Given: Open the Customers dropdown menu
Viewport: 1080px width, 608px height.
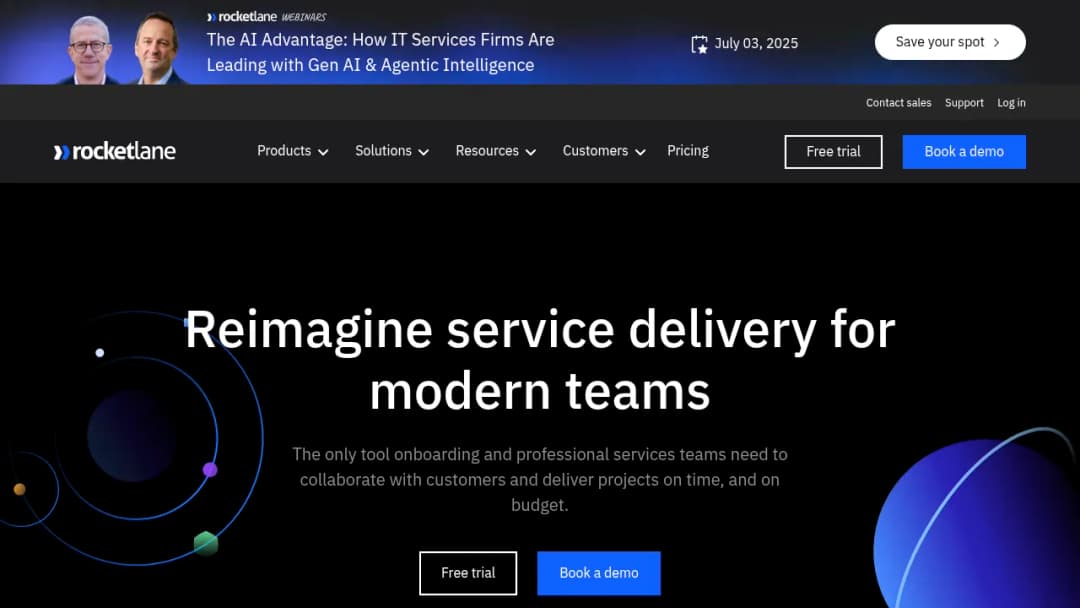Looking at the screenshot, I should click(x=604, y=151).
